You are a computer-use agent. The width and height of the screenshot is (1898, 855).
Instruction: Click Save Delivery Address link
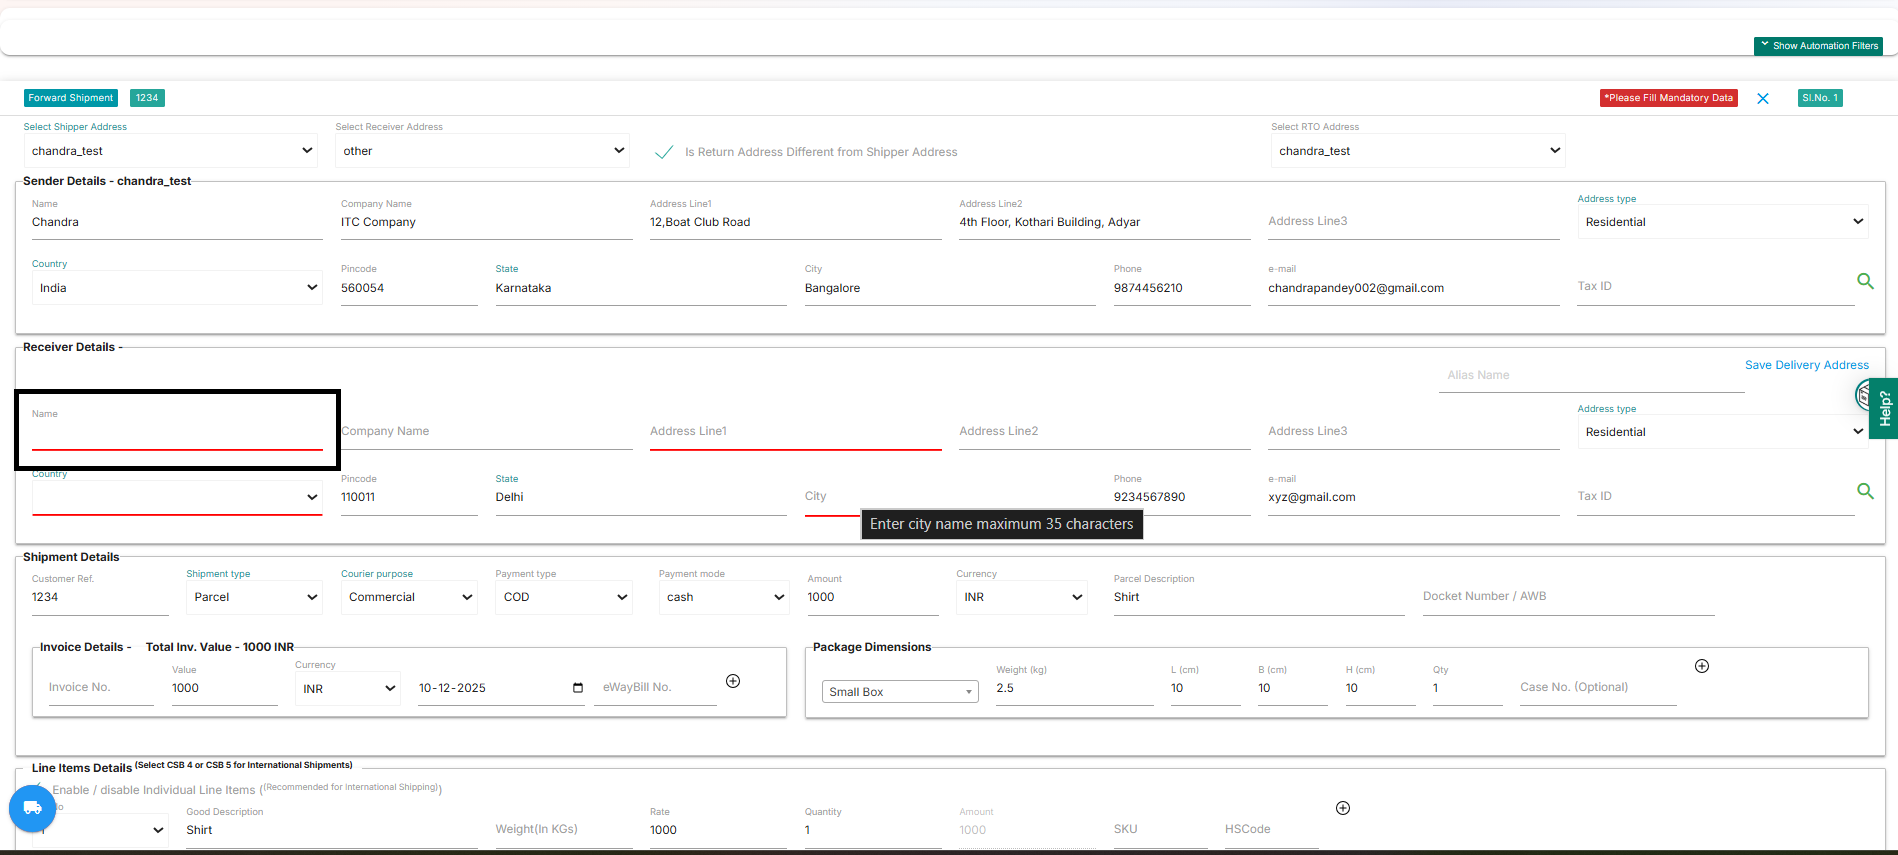(1806, 365)
